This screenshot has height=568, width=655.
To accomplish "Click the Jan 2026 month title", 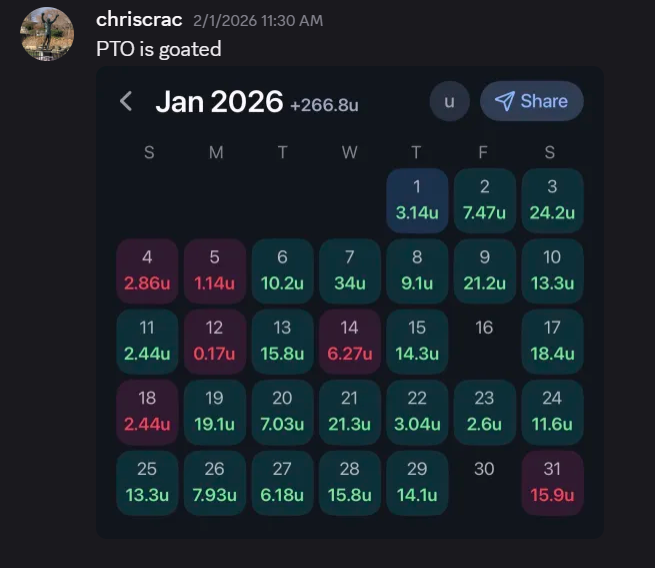I will pos(219,101).
